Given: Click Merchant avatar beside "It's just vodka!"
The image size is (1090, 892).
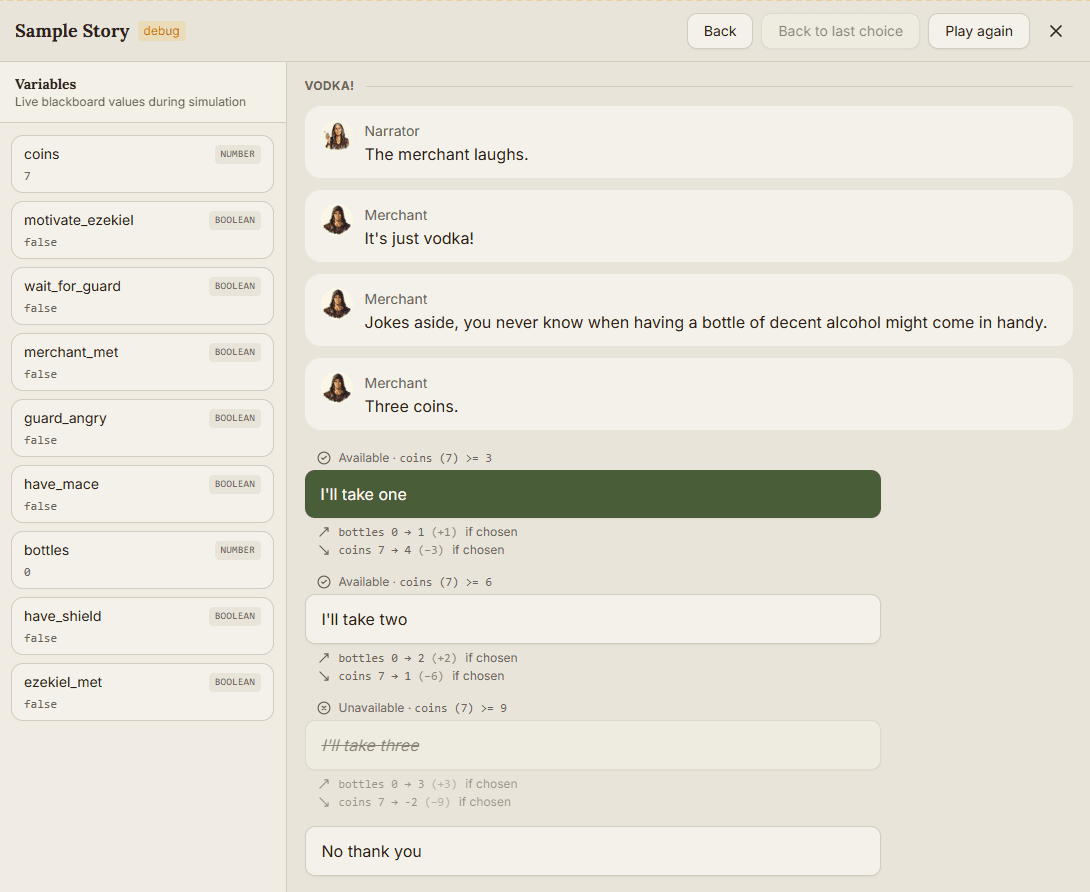Looking at the screenshot, I should tap(337, 220).
